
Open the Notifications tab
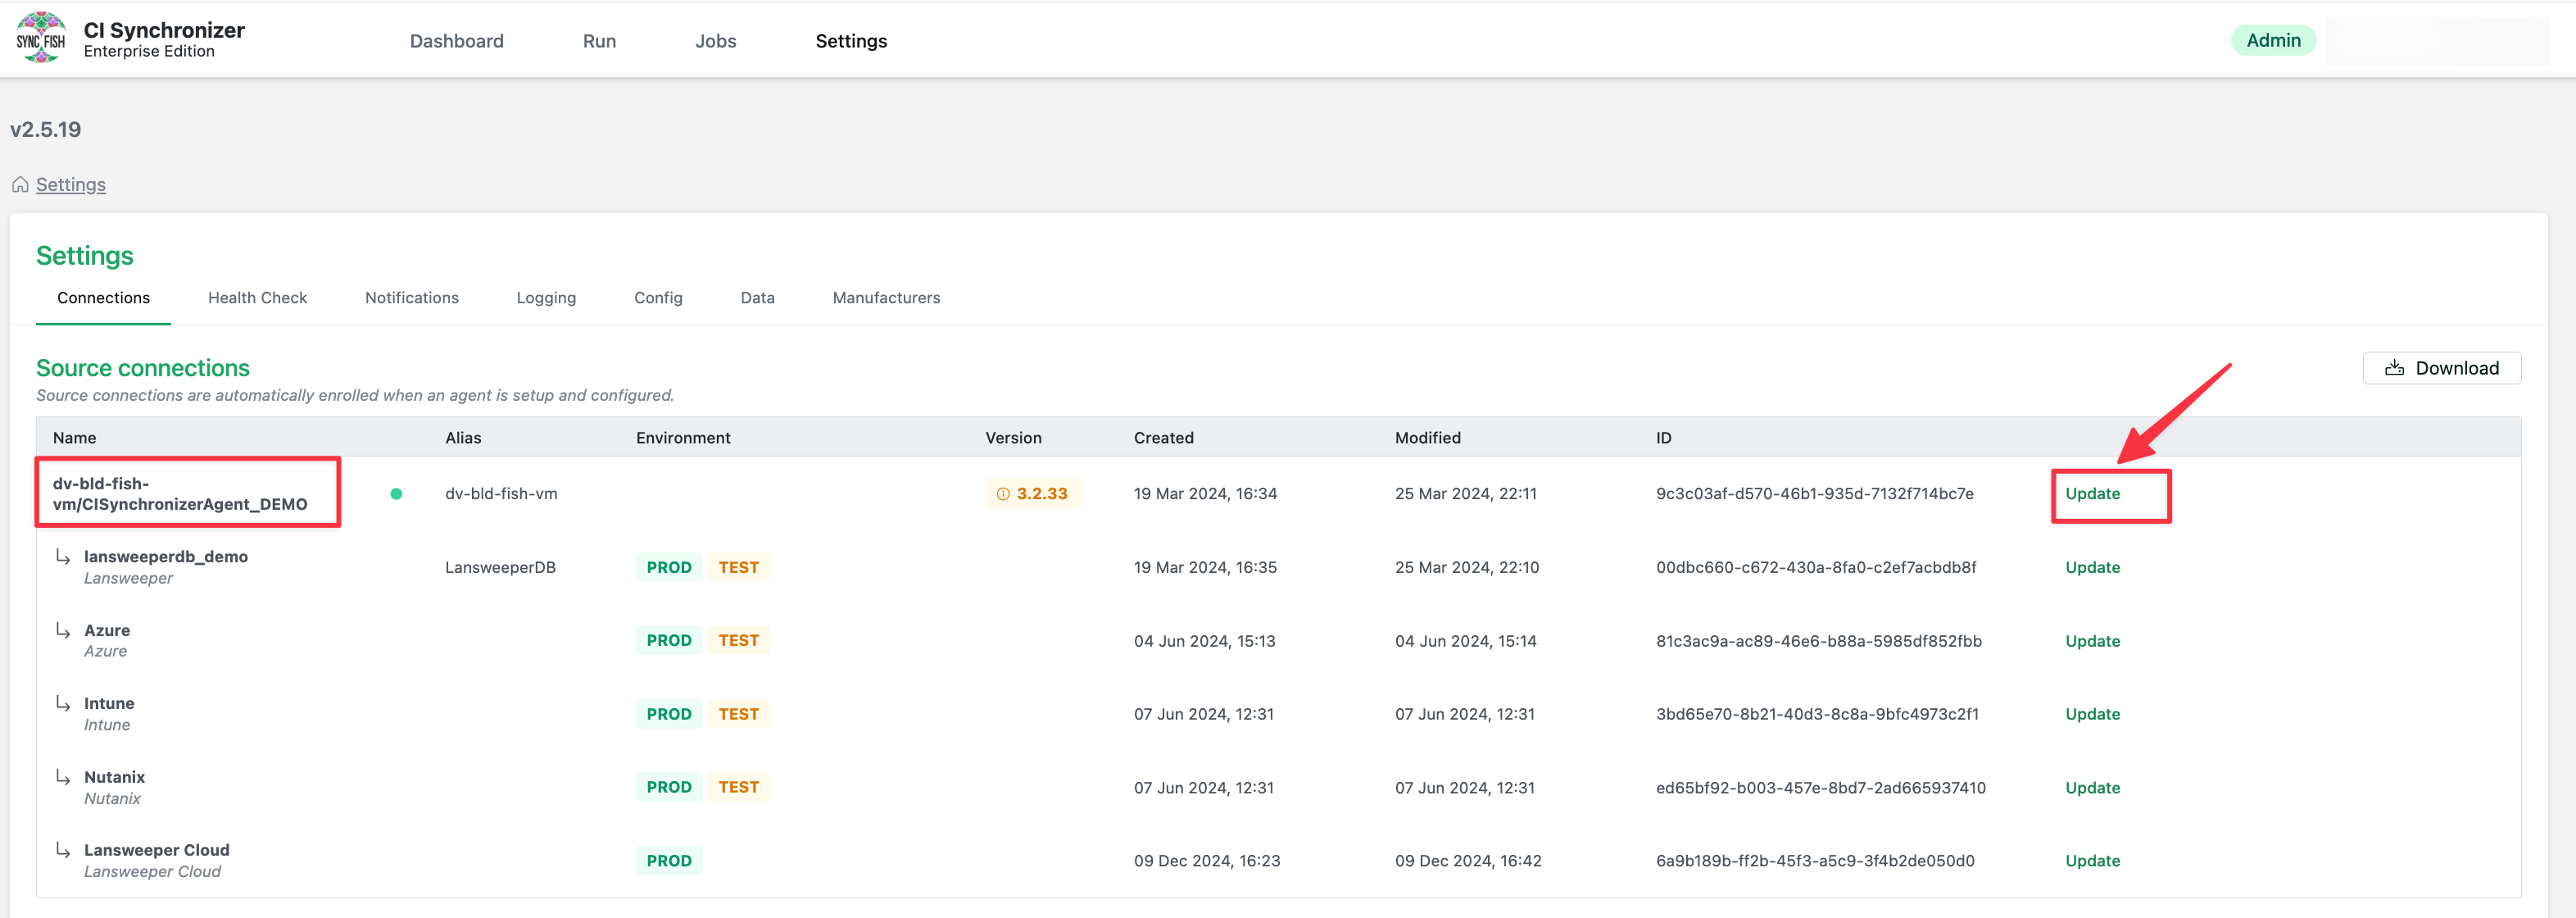pos(411,298)
